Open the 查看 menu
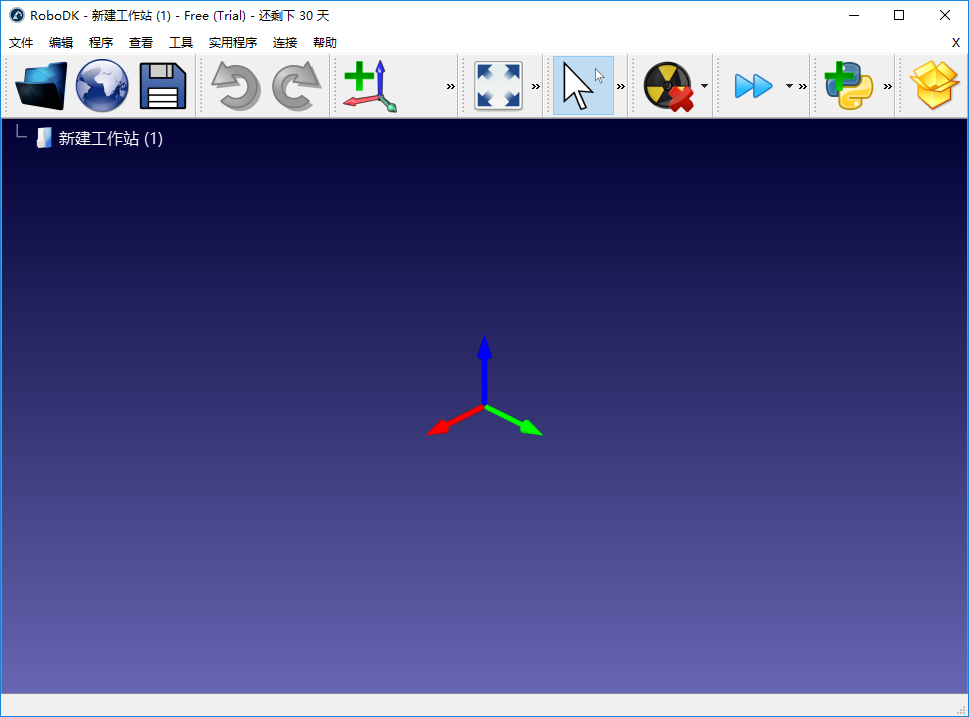The width and height of the screenshot is (969, 717). 141,43
